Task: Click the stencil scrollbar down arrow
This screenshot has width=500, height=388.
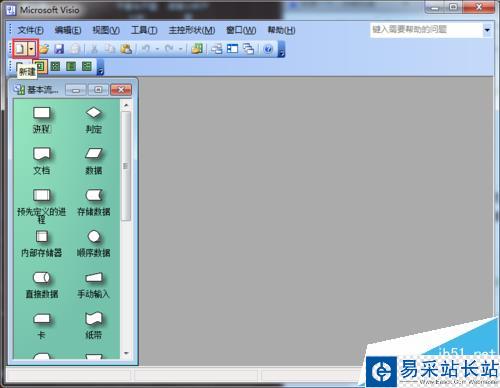Action: point(126,353)
